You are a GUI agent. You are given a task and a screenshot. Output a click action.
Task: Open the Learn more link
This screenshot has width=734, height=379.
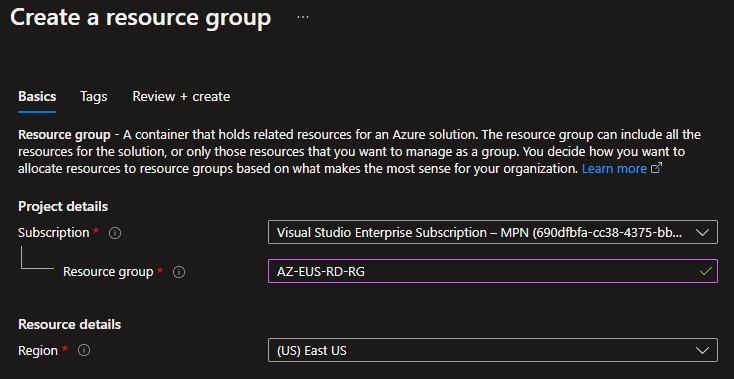[x=614, y=168]
